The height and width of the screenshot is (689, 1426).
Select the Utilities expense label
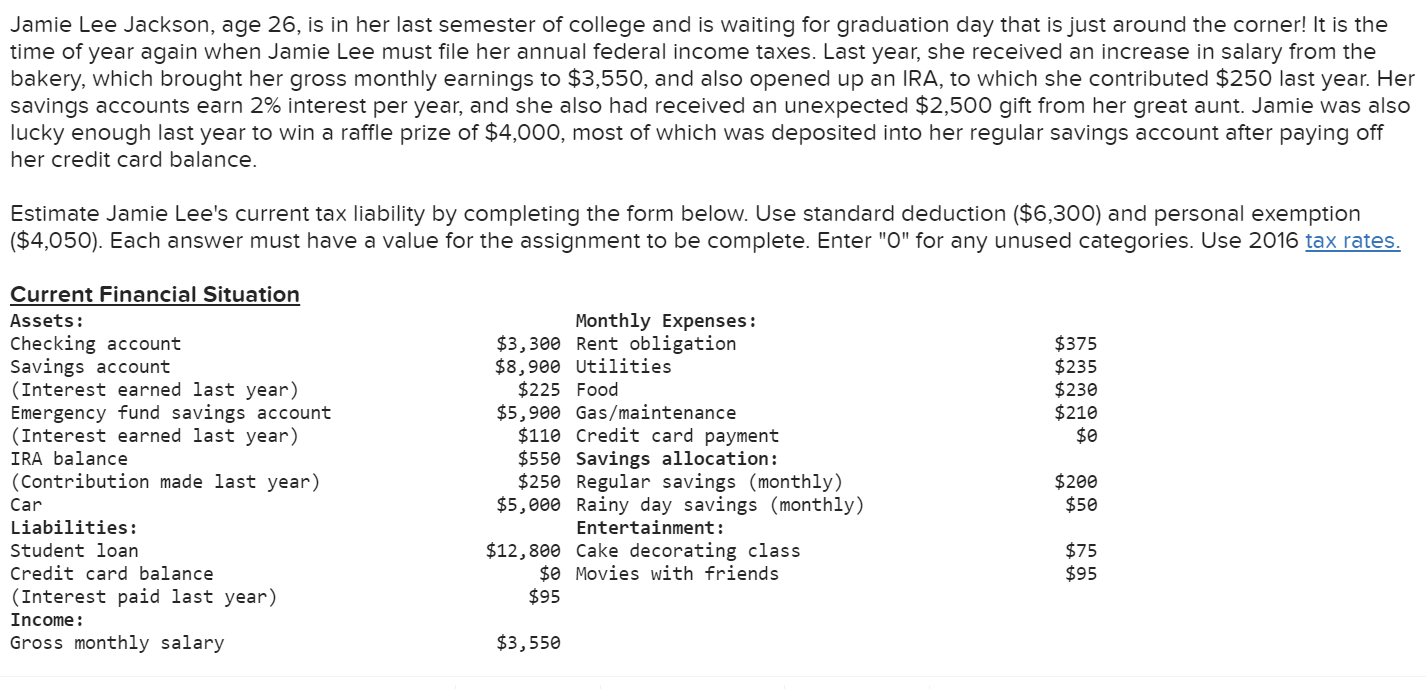point(624,367)
